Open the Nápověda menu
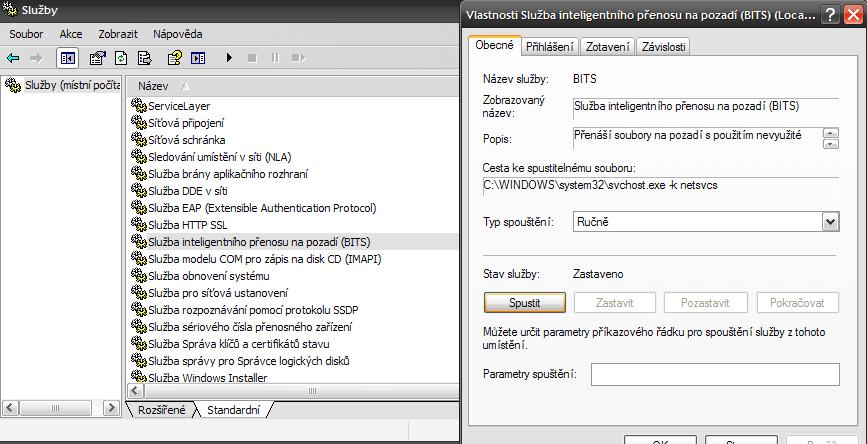The width and height of the screenshot is (867, 444). click(x=177, y=34)
